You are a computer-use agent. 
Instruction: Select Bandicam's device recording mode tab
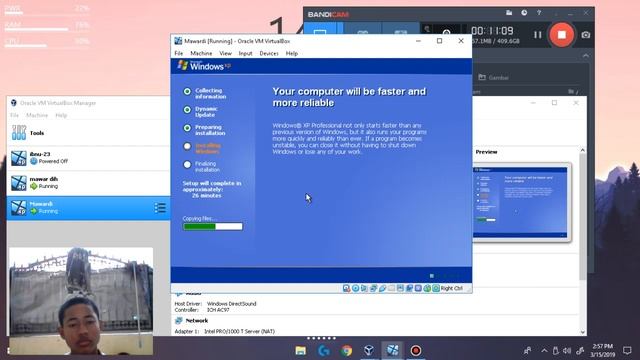tap(400, 29)
